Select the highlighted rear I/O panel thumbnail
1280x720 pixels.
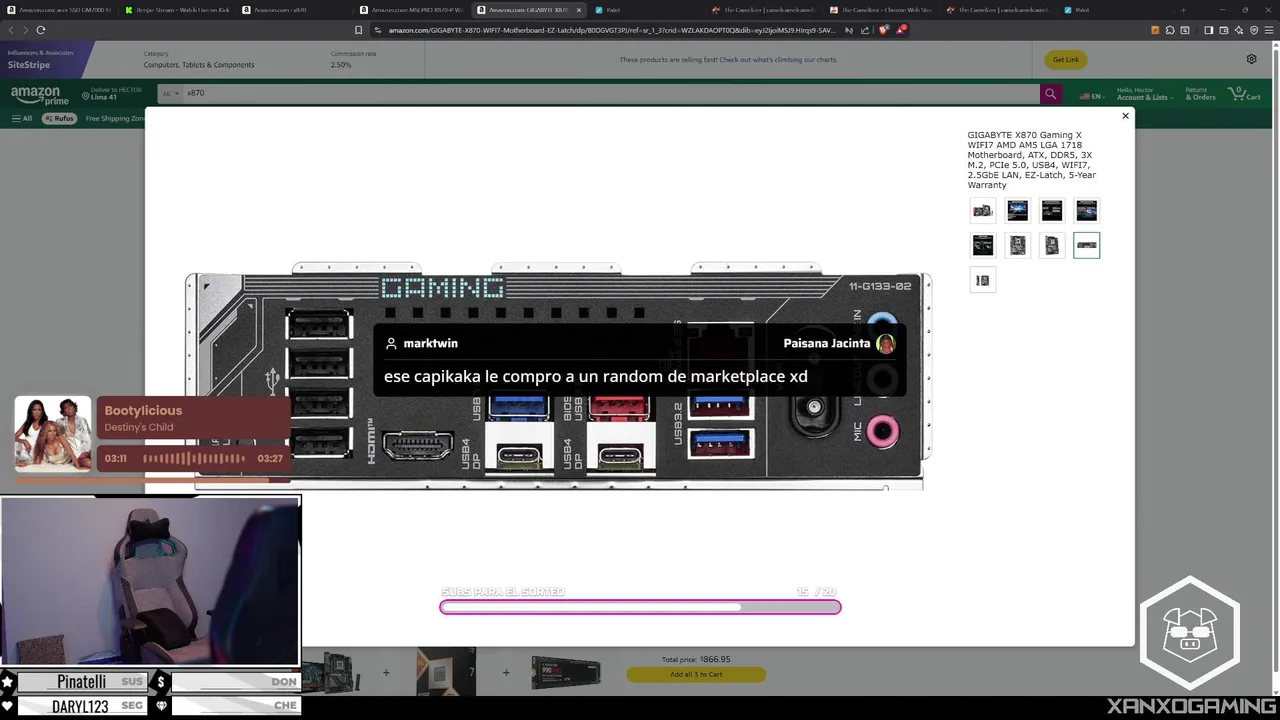coord(1086,245)
